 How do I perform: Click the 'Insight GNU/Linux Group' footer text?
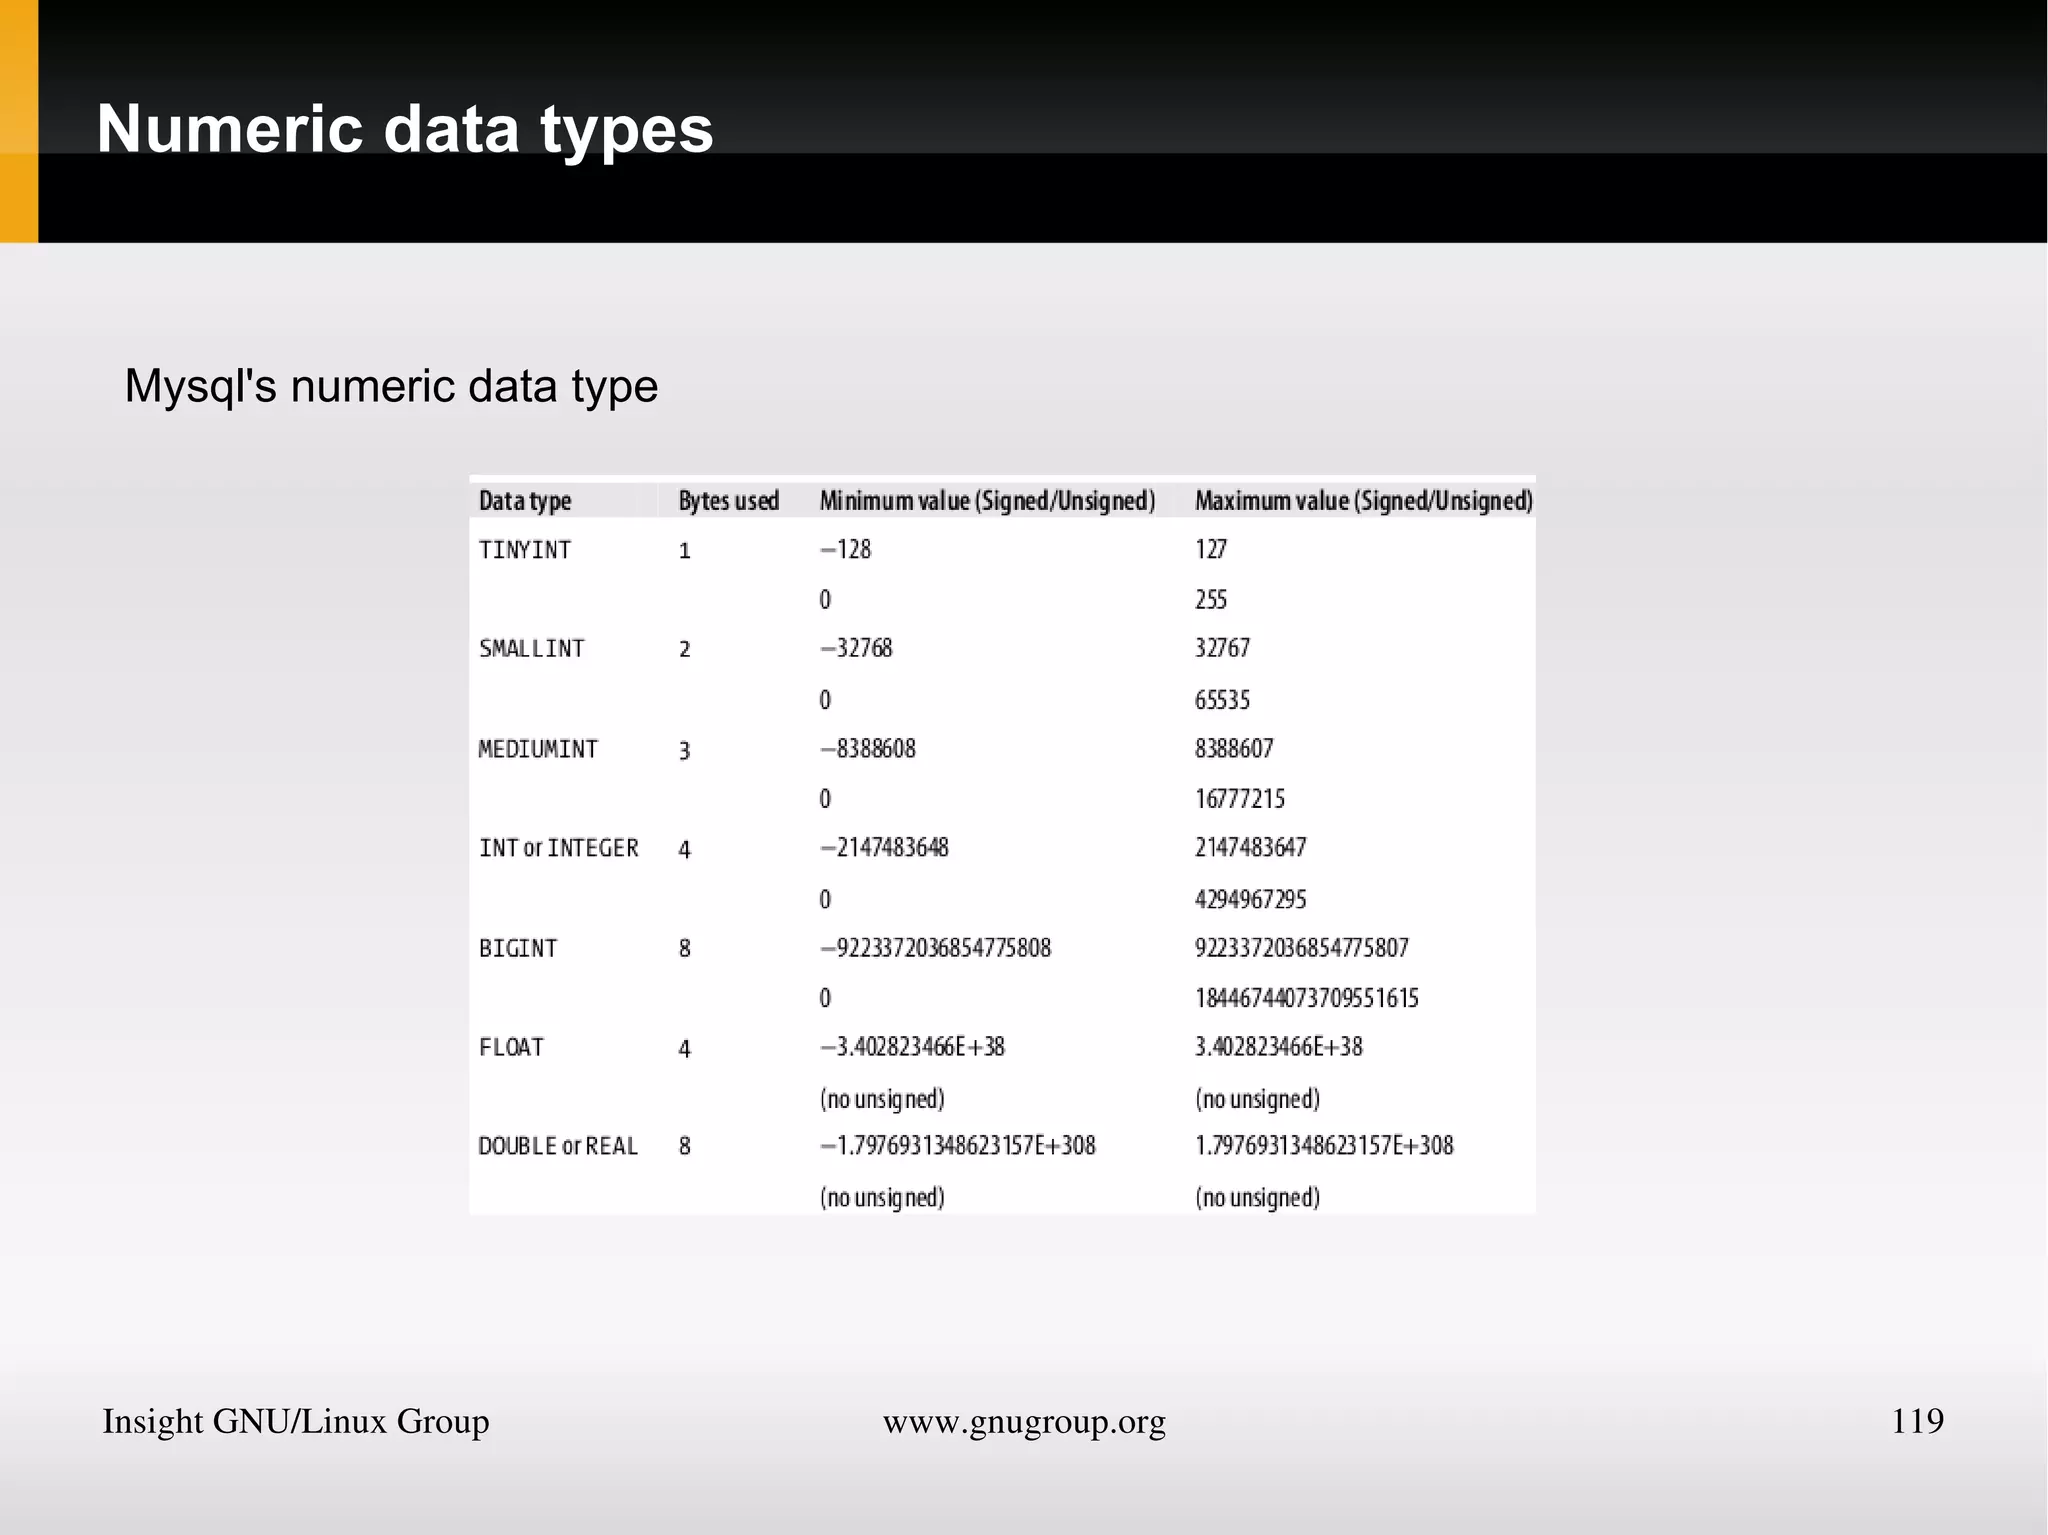point(296,1421)
